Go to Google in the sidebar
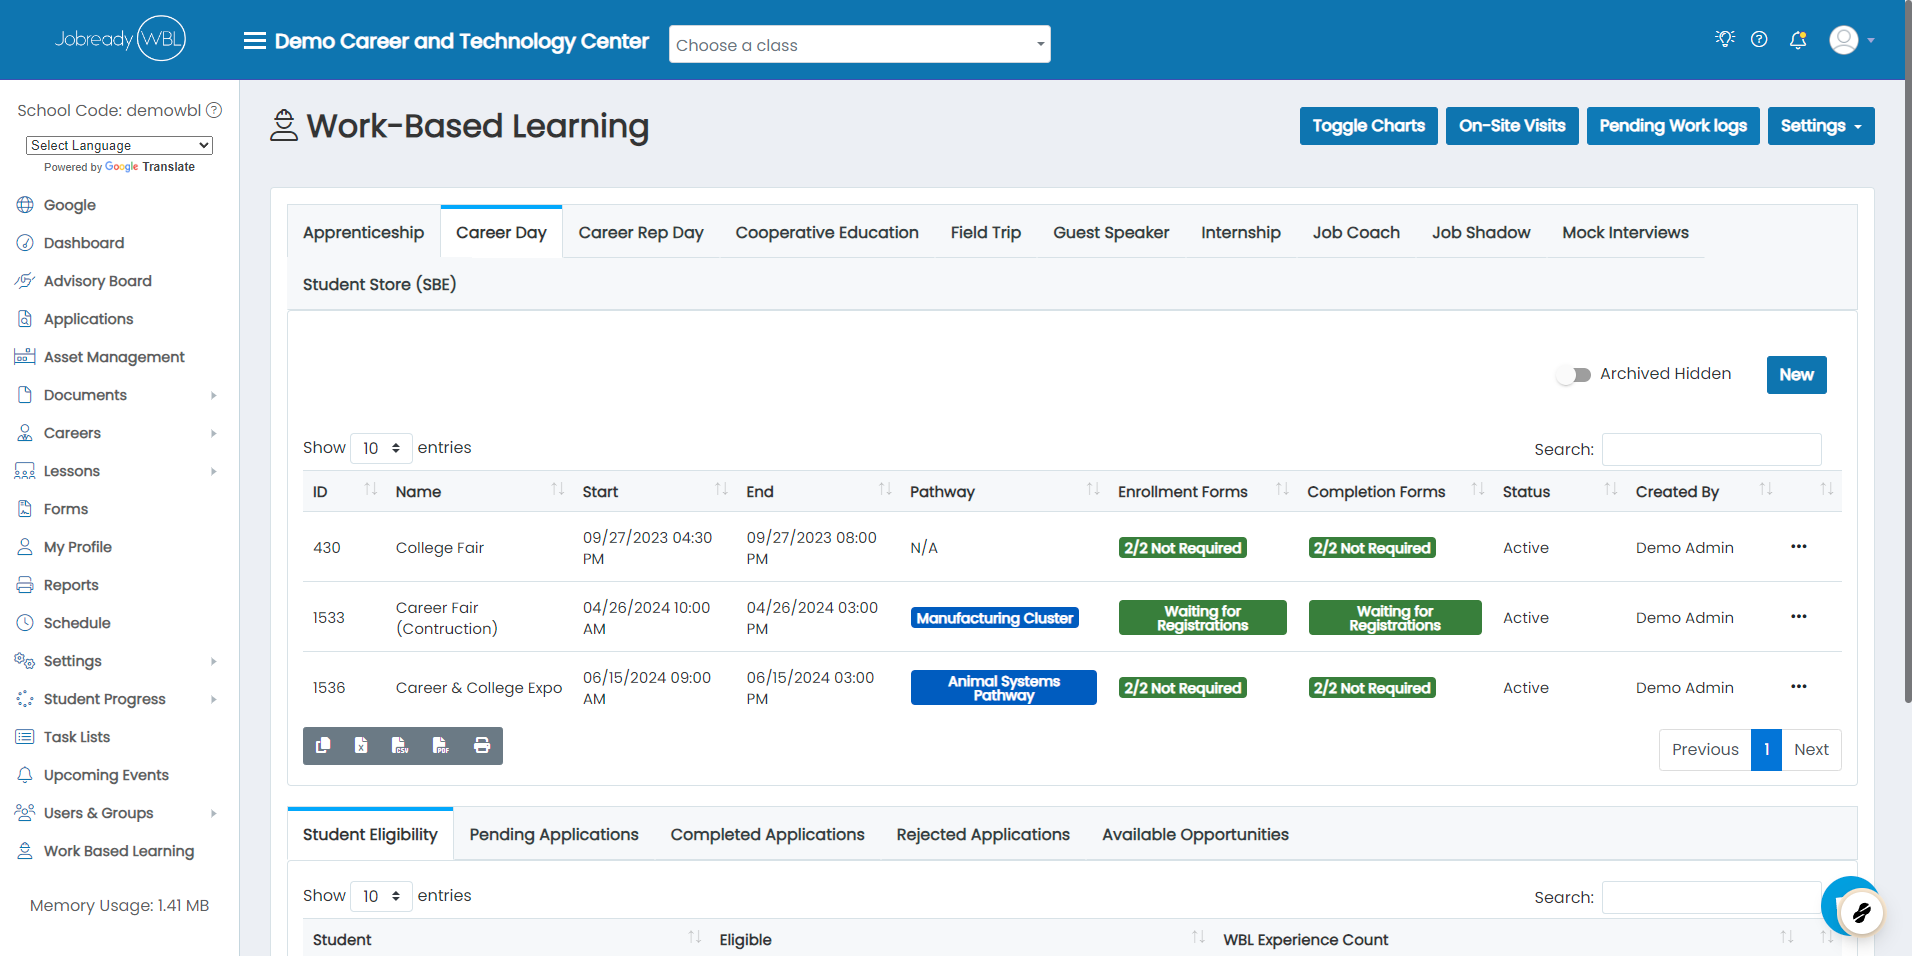 coord(69,205)
